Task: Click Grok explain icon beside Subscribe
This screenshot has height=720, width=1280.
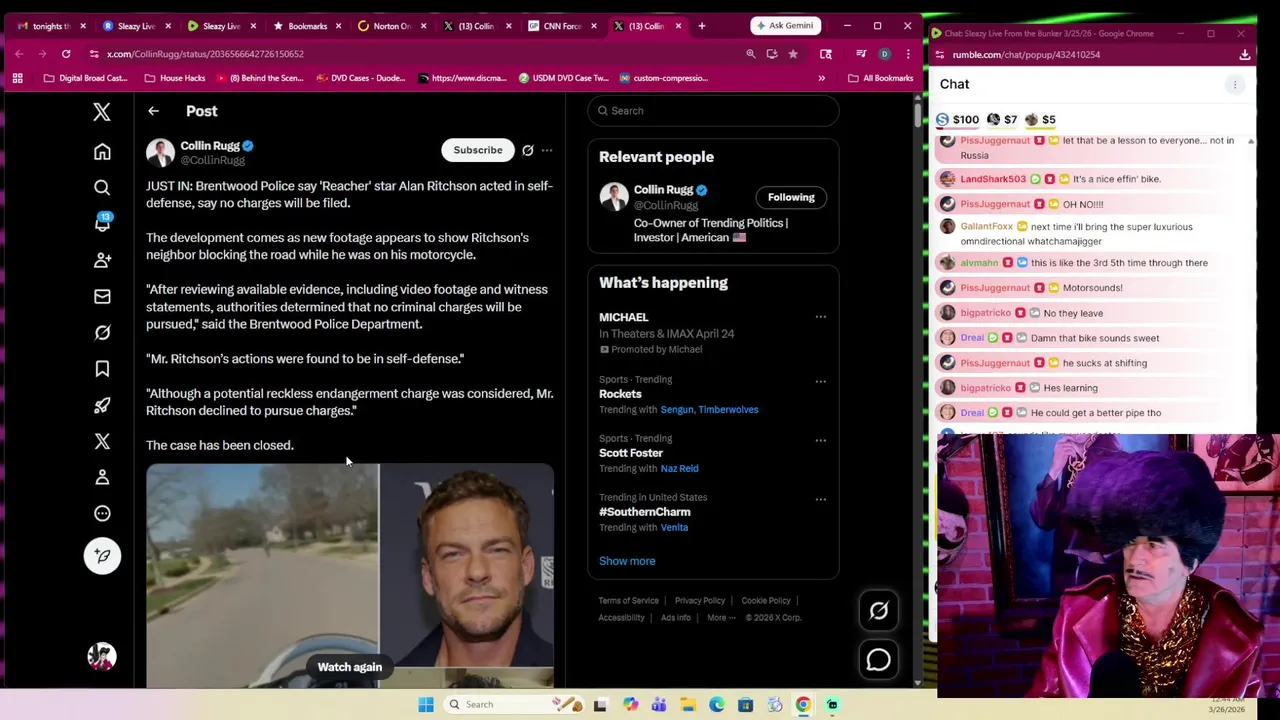Action: (528, 150)
